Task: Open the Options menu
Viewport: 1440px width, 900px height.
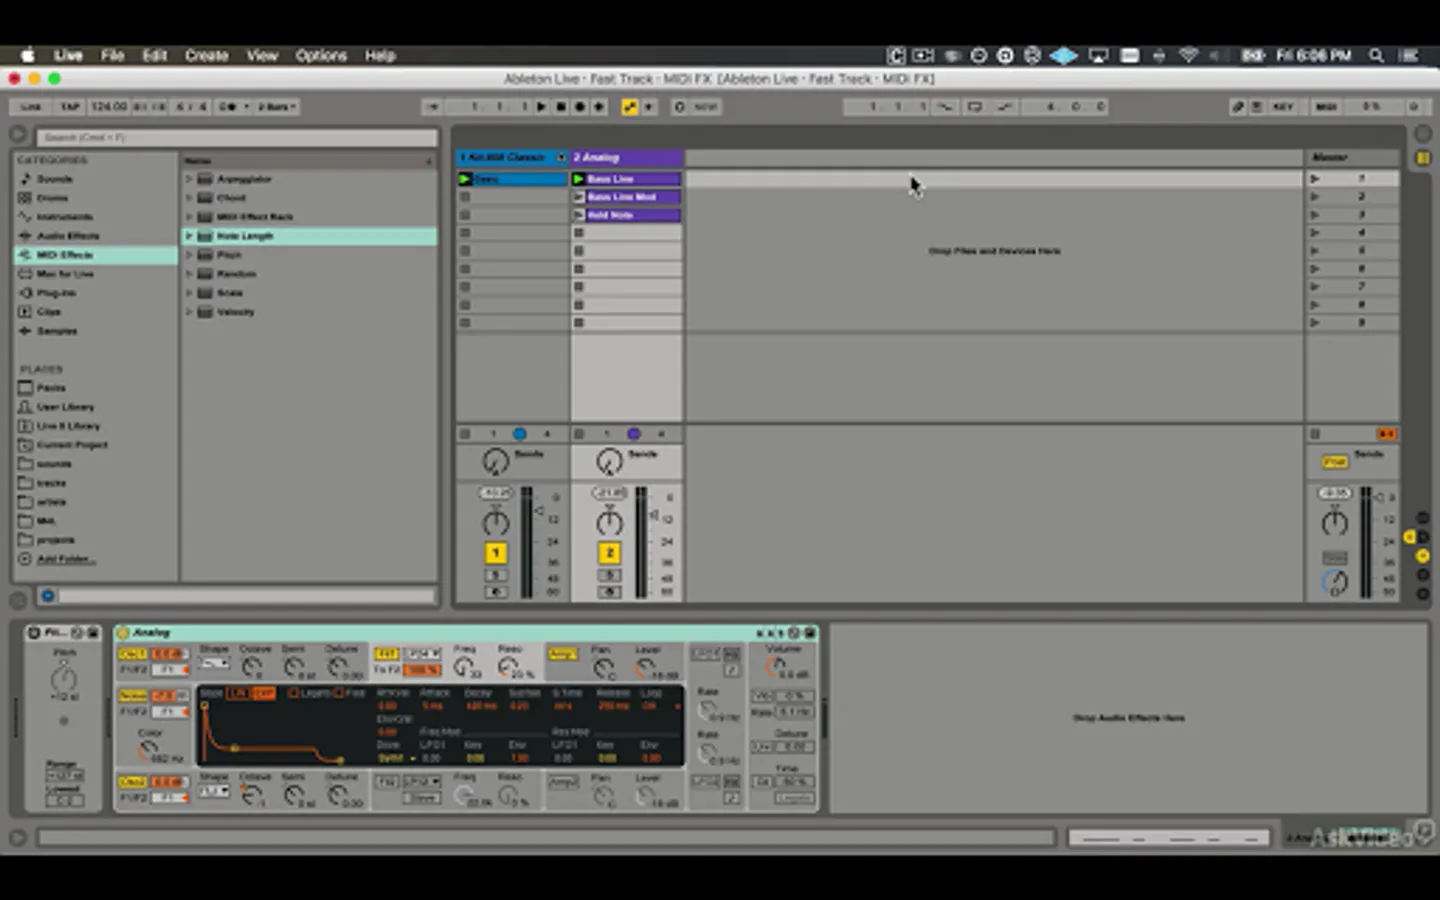Action: [321, 56]
